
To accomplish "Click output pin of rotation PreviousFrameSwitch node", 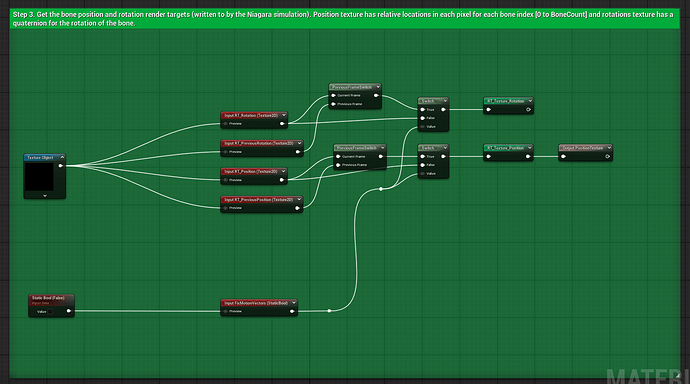I will pos(376,95).
